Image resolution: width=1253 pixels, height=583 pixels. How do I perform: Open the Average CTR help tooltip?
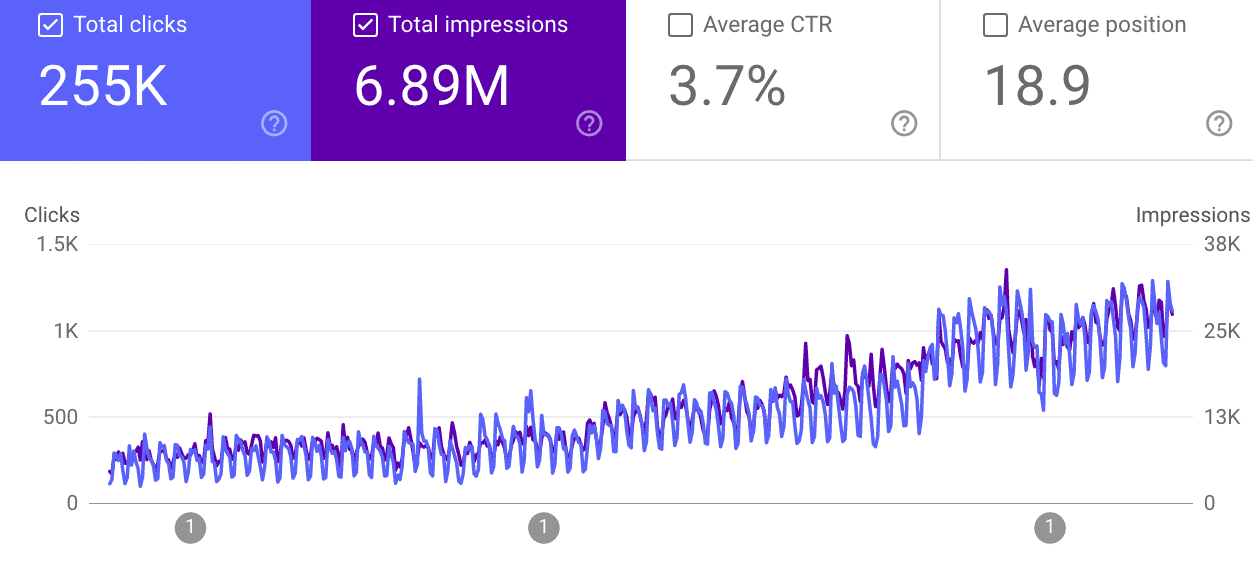904,124
